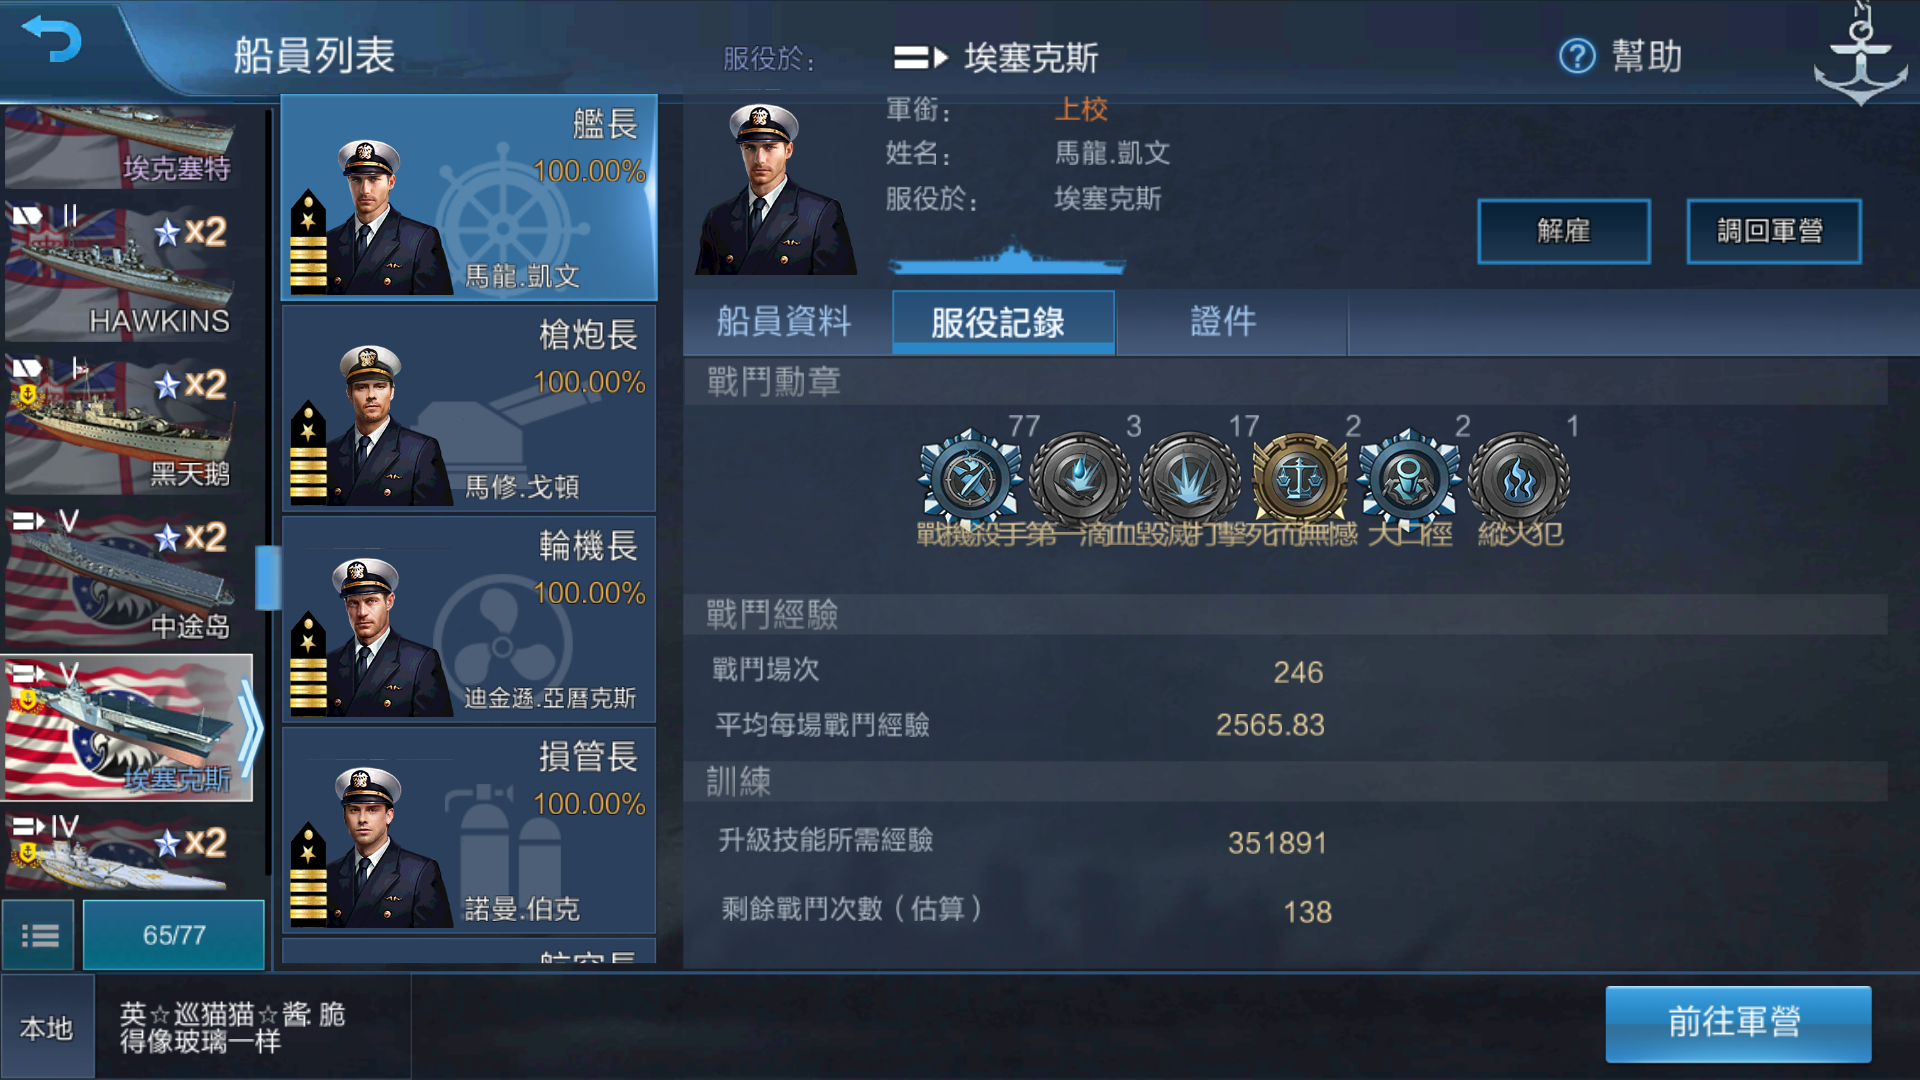
Task: Click the 解雇 dismiss button
Action: point(1564,231)
